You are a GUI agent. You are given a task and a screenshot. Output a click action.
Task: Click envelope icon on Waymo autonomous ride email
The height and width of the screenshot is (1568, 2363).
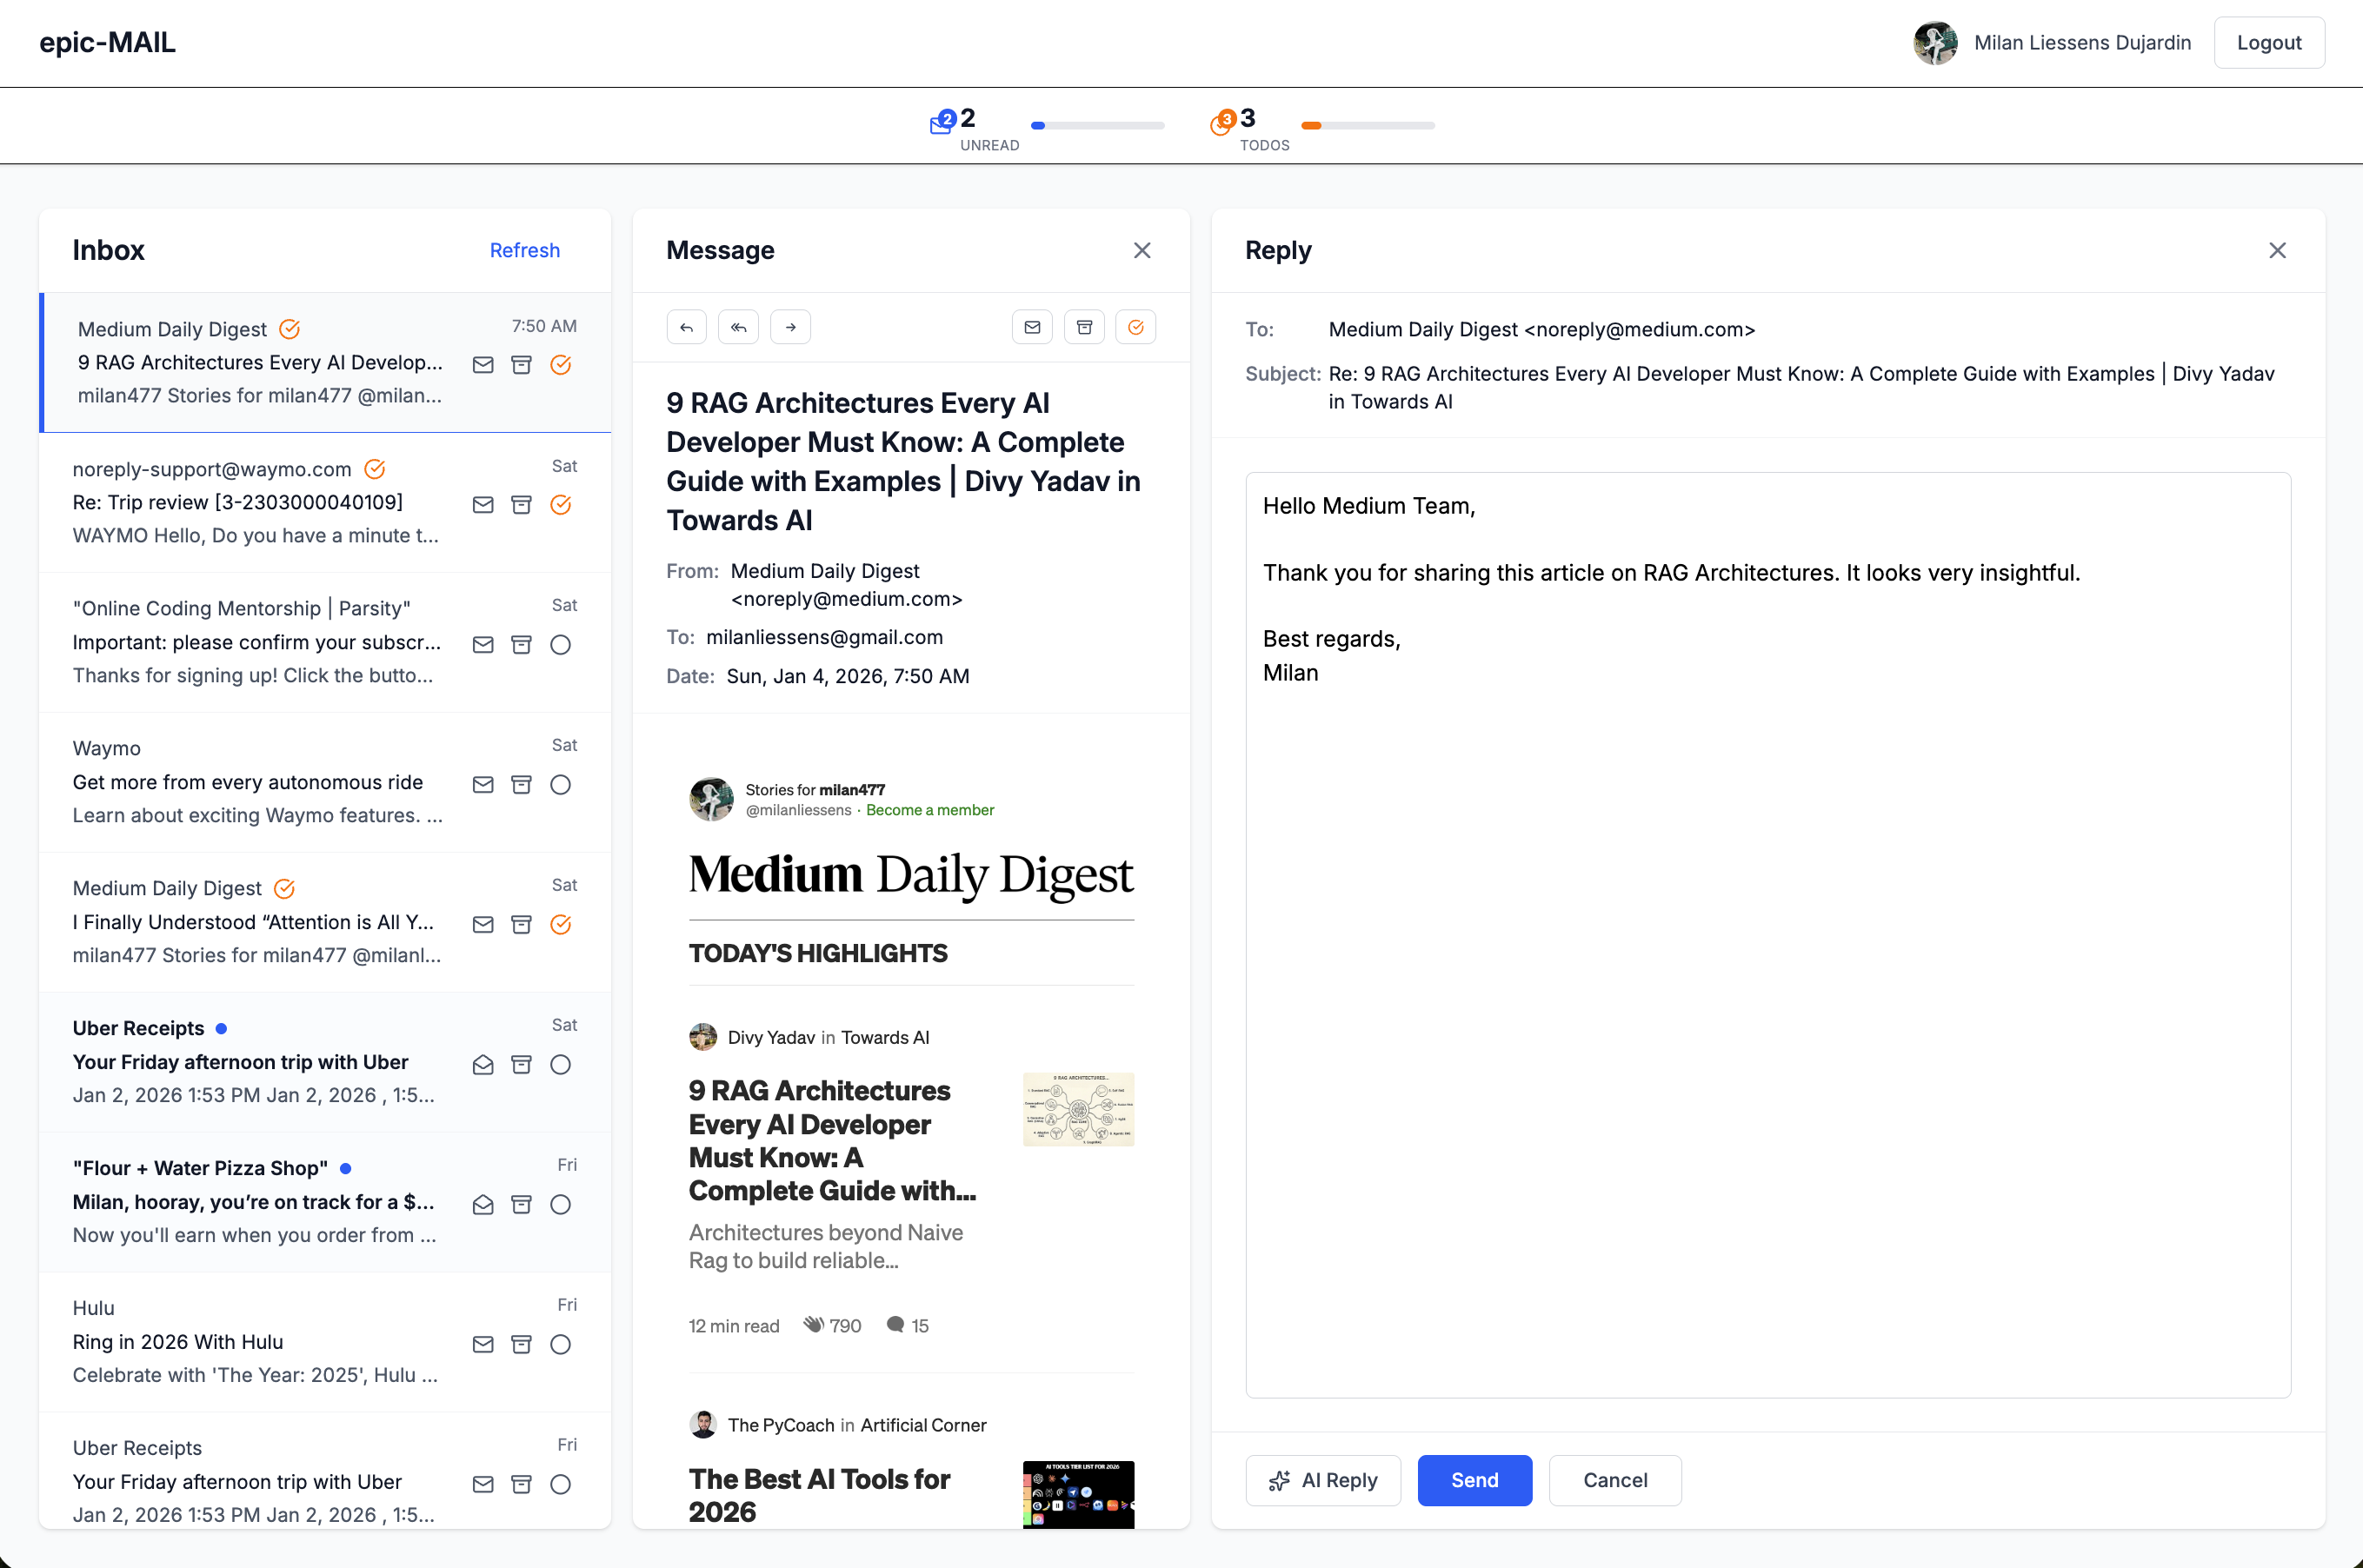(x=483, y=785)
